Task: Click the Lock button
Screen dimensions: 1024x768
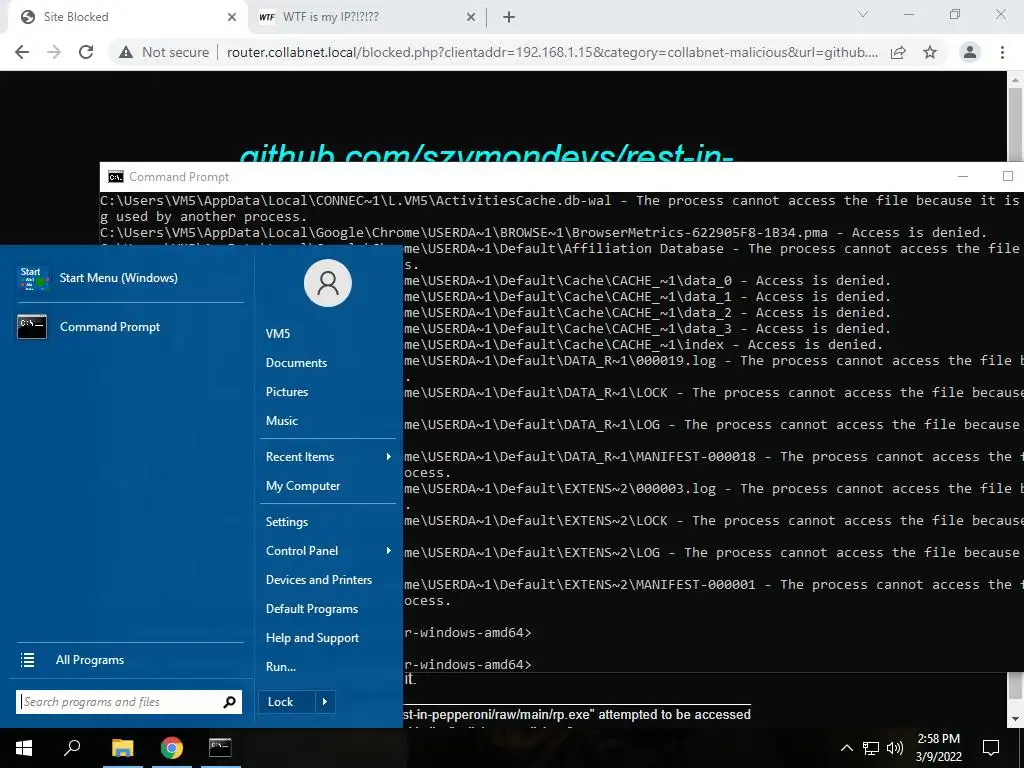Action: 286,702
